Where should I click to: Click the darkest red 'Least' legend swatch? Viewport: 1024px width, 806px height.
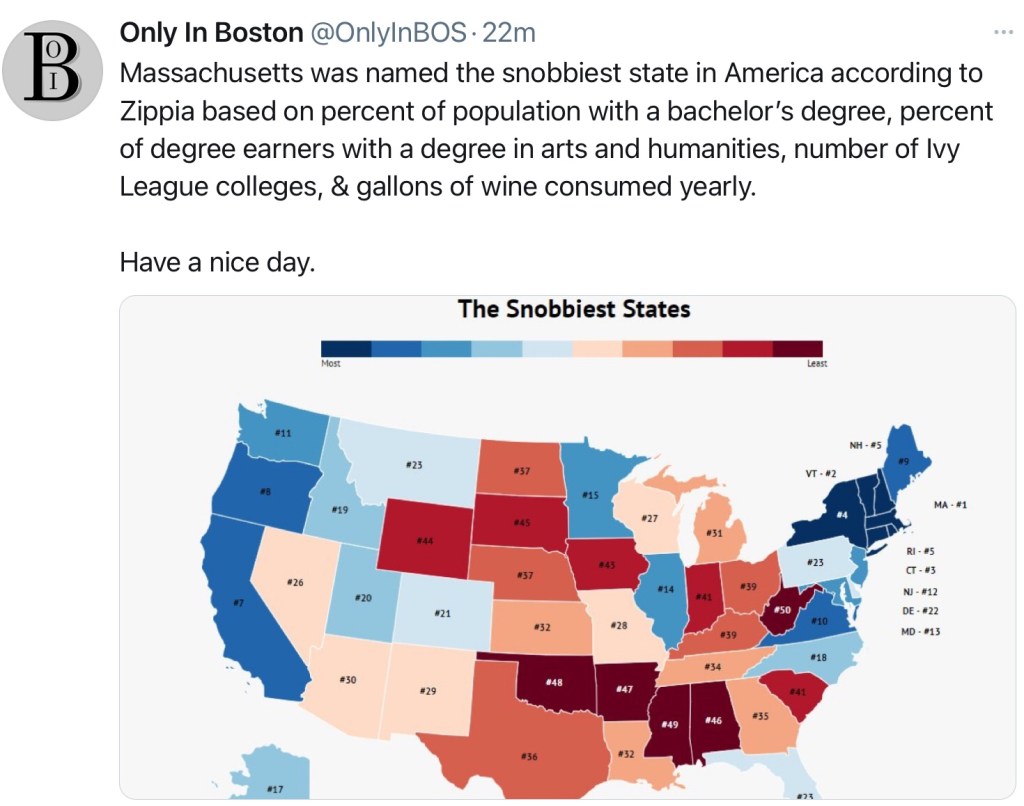(798, 348)
